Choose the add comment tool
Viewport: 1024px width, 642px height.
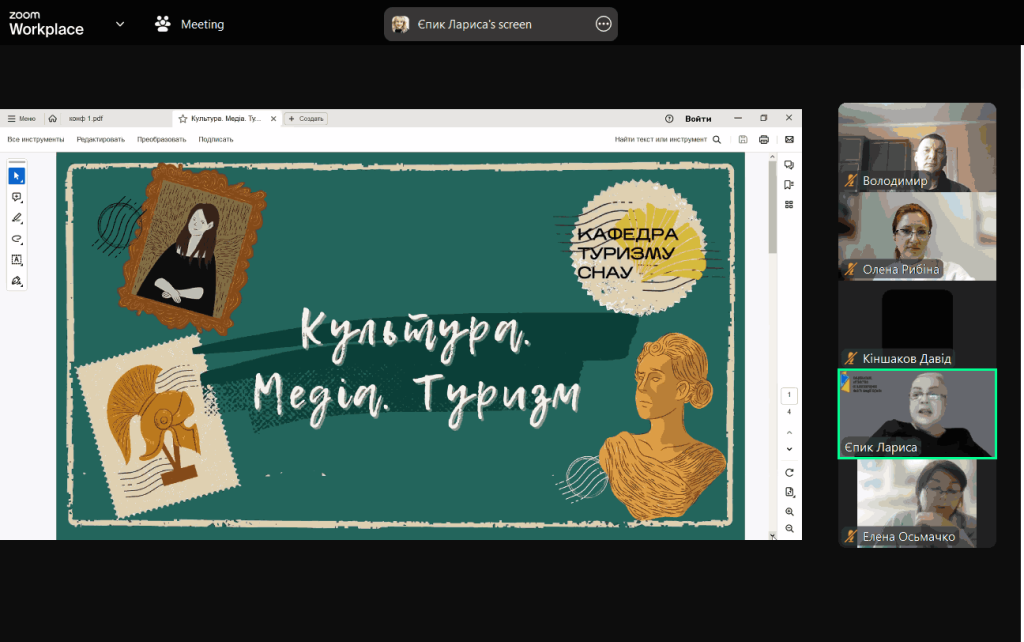click(17, 197)
